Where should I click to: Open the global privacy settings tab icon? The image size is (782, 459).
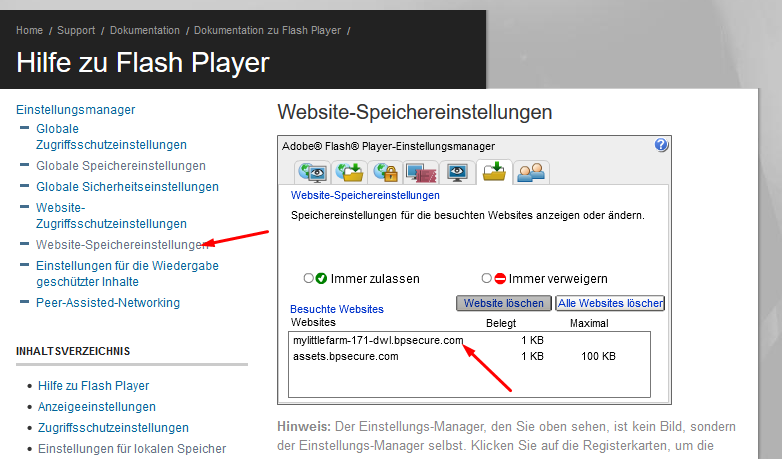313,172
